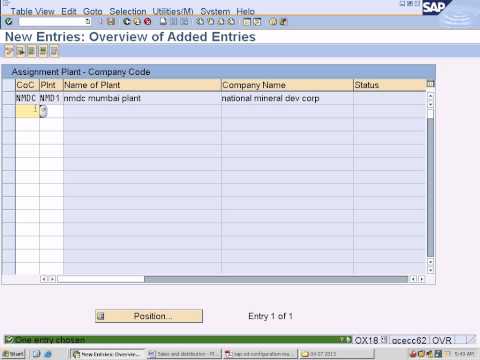The height and width of the screenshot is (360, 480).
Task: Click the CoC column header
Action: [x=27, y=85]
